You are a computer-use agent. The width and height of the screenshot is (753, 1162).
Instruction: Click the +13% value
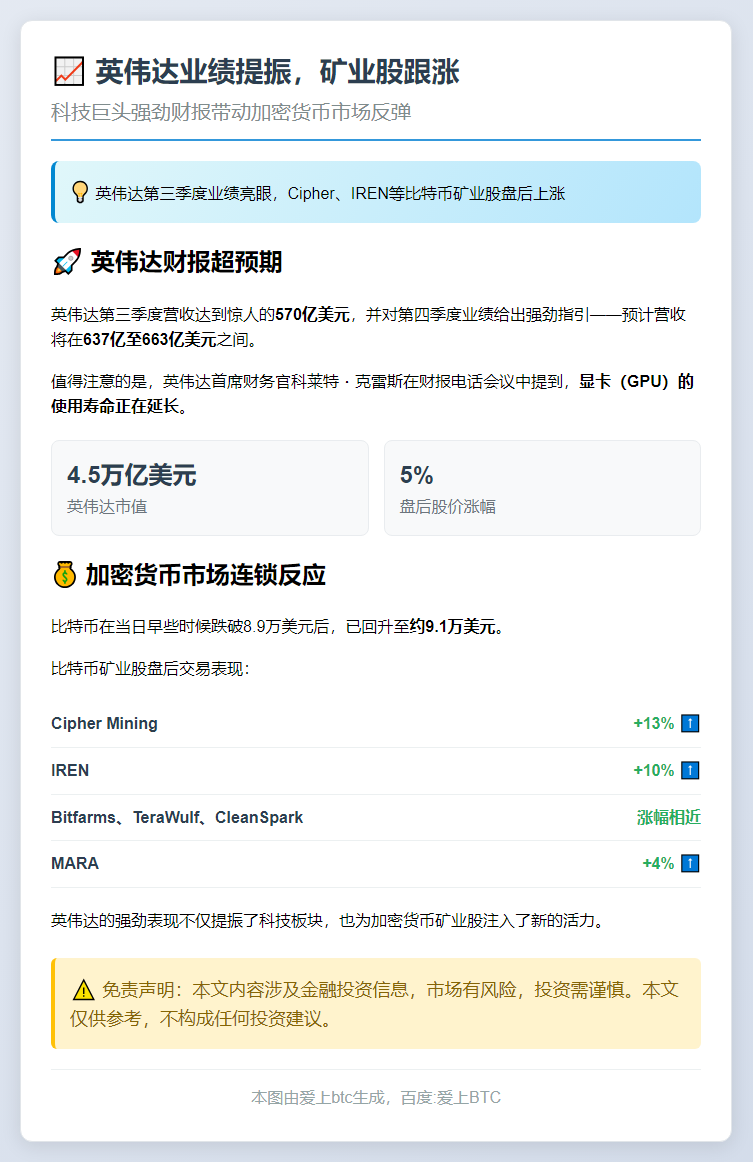click(654, 723)
